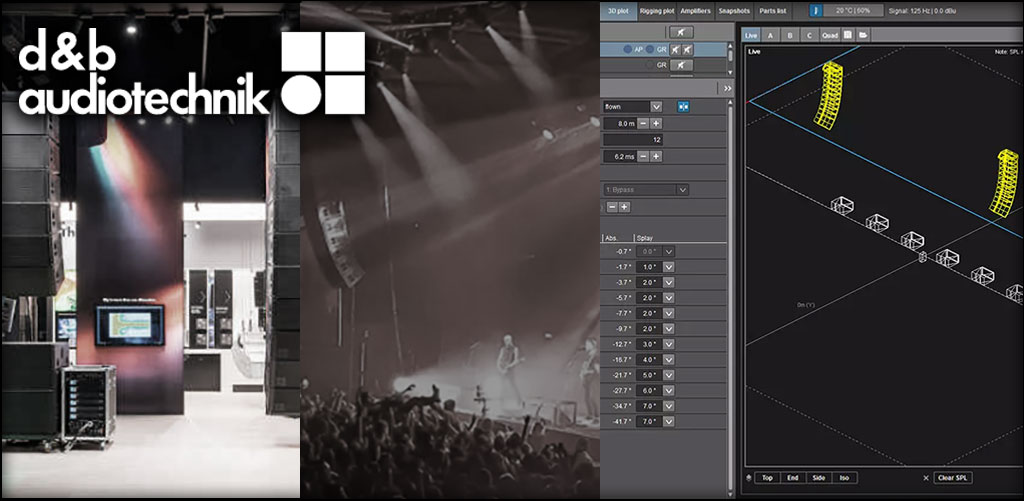Open the Parts list tab
Viewport: 1024px width, 501px height.
(773, 11)
